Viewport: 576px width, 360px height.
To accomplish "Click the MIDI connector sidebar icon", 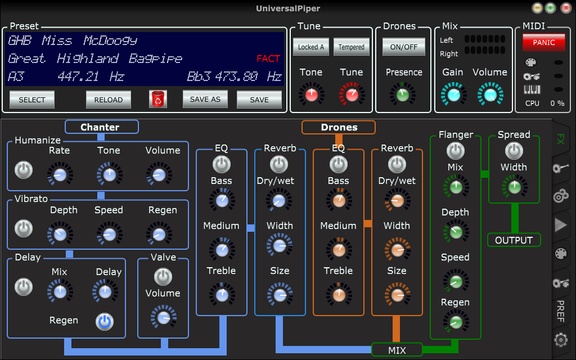I will click(x=561, y=253).
